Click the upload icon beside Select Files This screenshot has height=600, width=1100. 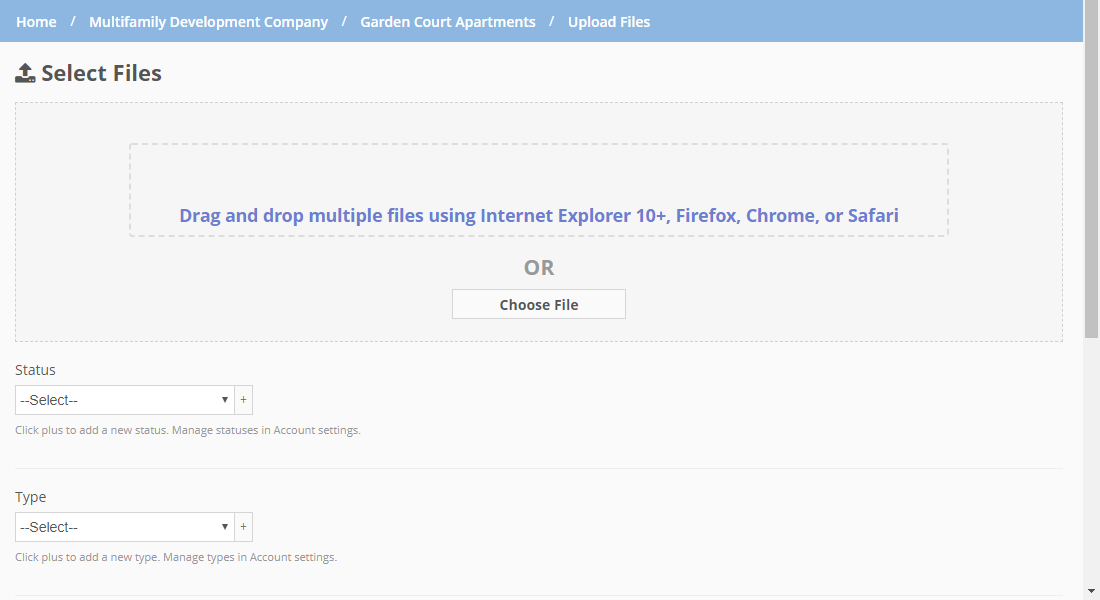click(26, 73)
